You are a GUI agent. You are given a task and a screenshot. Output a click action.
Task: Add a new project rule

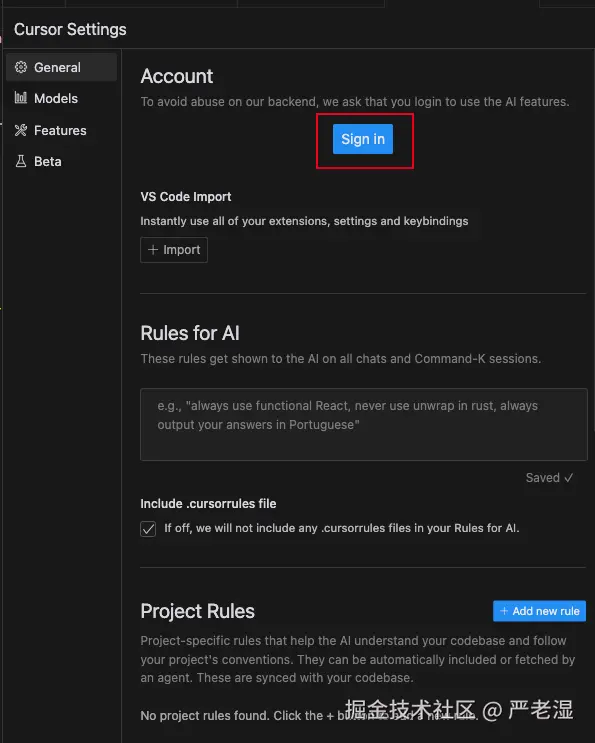pyautogui.click(x=540, y=611)
